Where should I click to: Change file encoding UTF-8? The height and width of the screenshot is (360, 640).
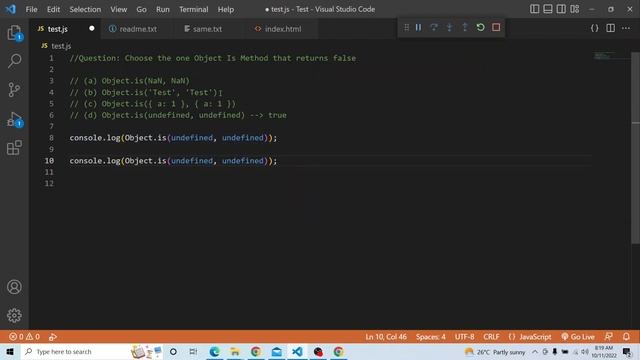(464, 337)
